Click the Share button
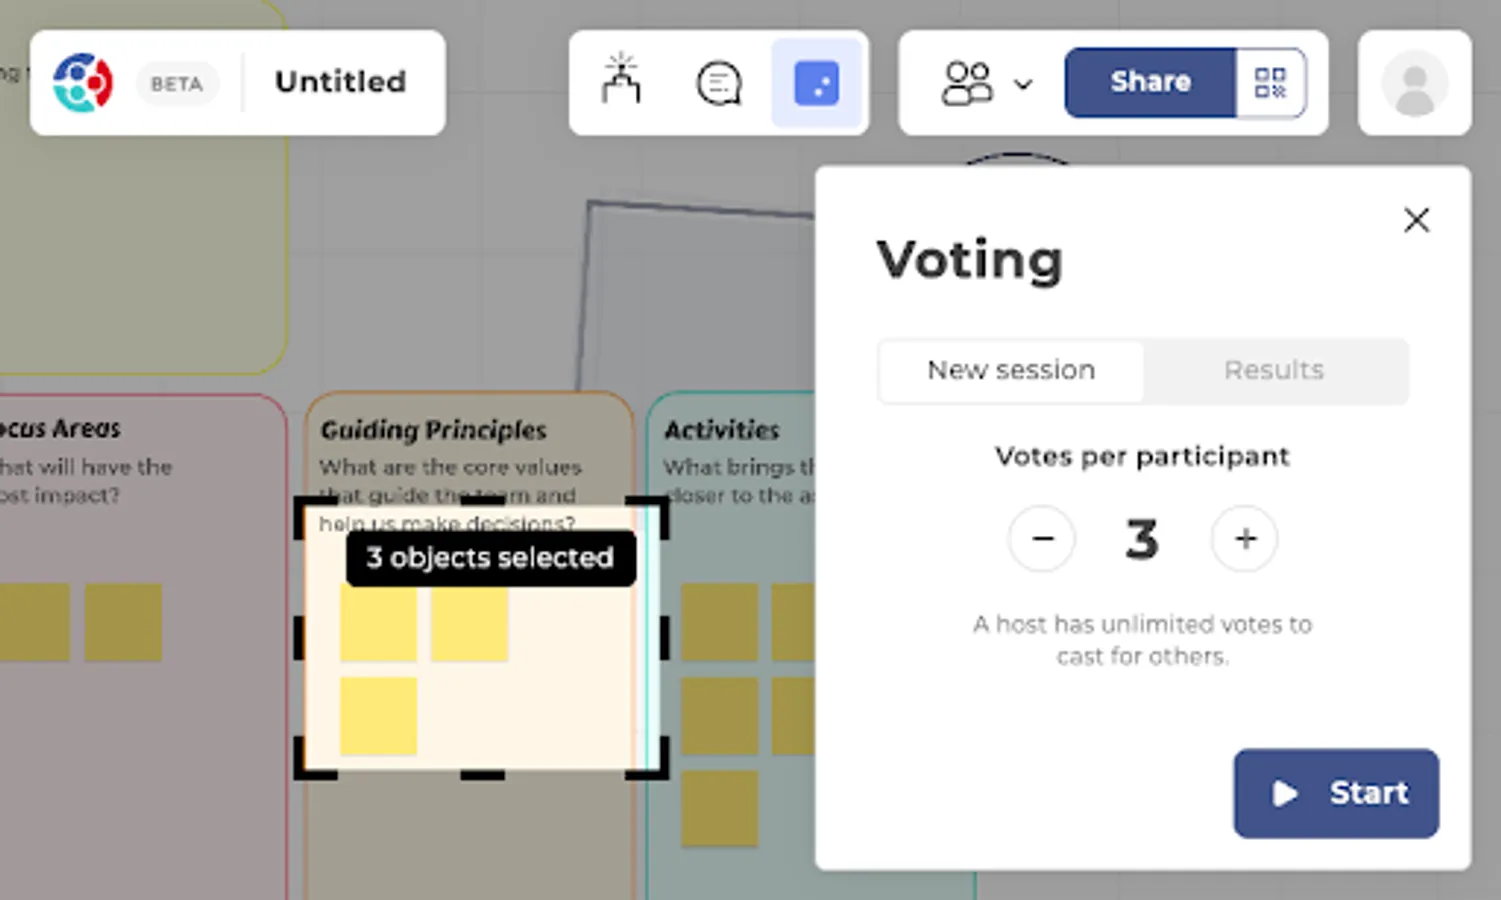The image size is (1501, 900). pyautogui.click(x=1150, y=82)
